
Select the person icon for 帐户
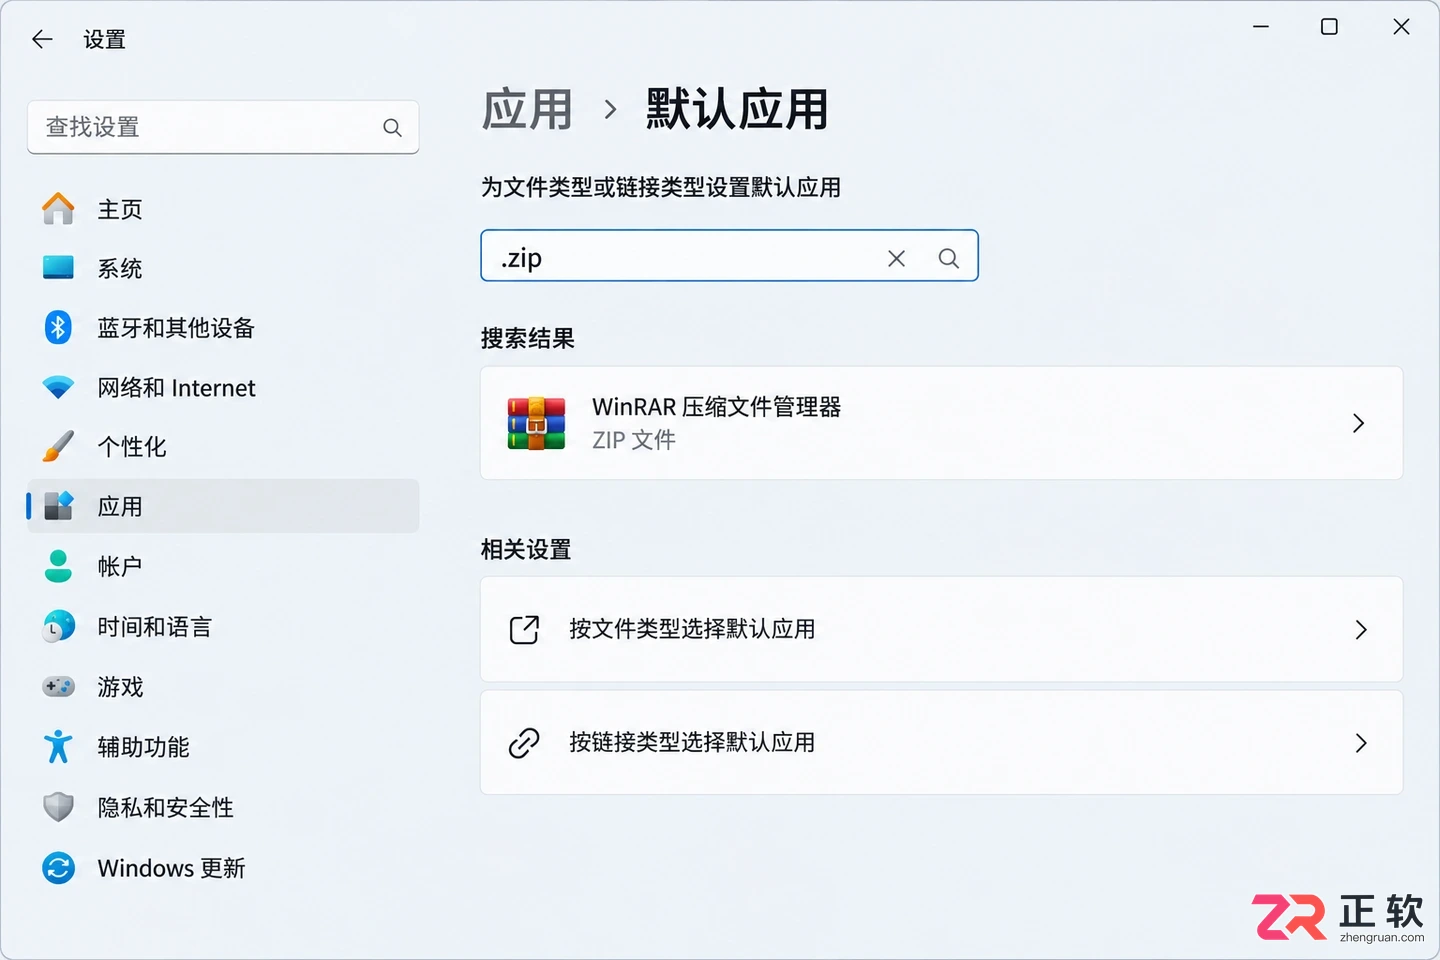pyautogui.click(x=58, y=566)
